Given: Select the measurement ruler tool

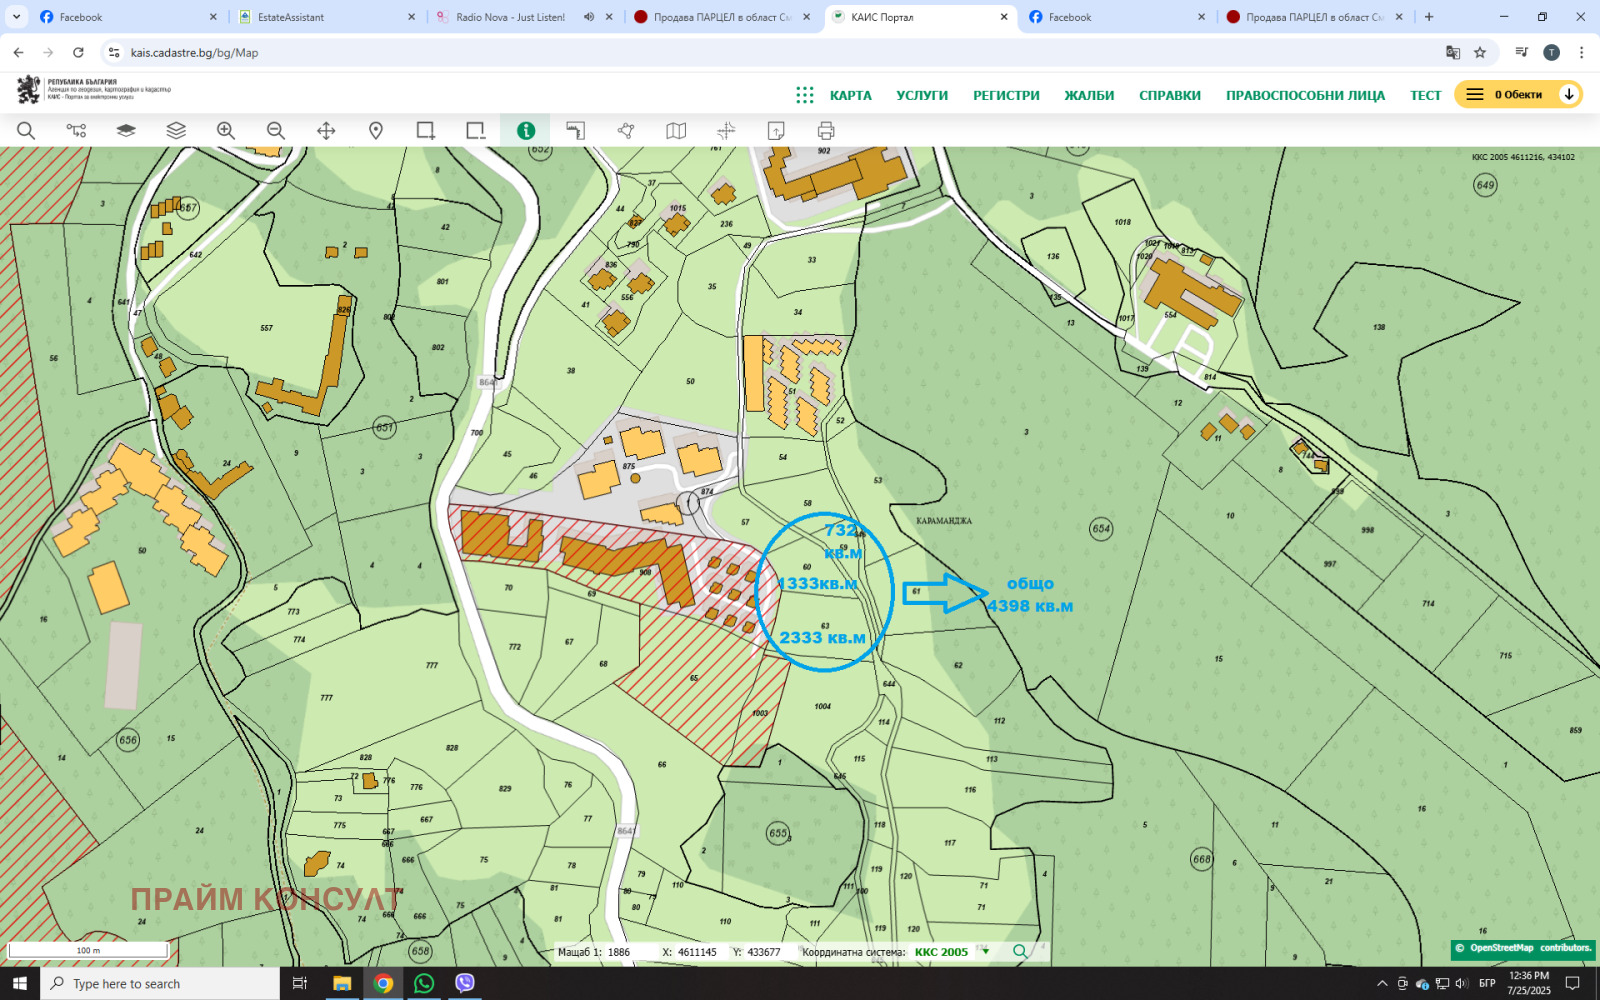Looking at the screenshot, I should [x=576, y=131].
